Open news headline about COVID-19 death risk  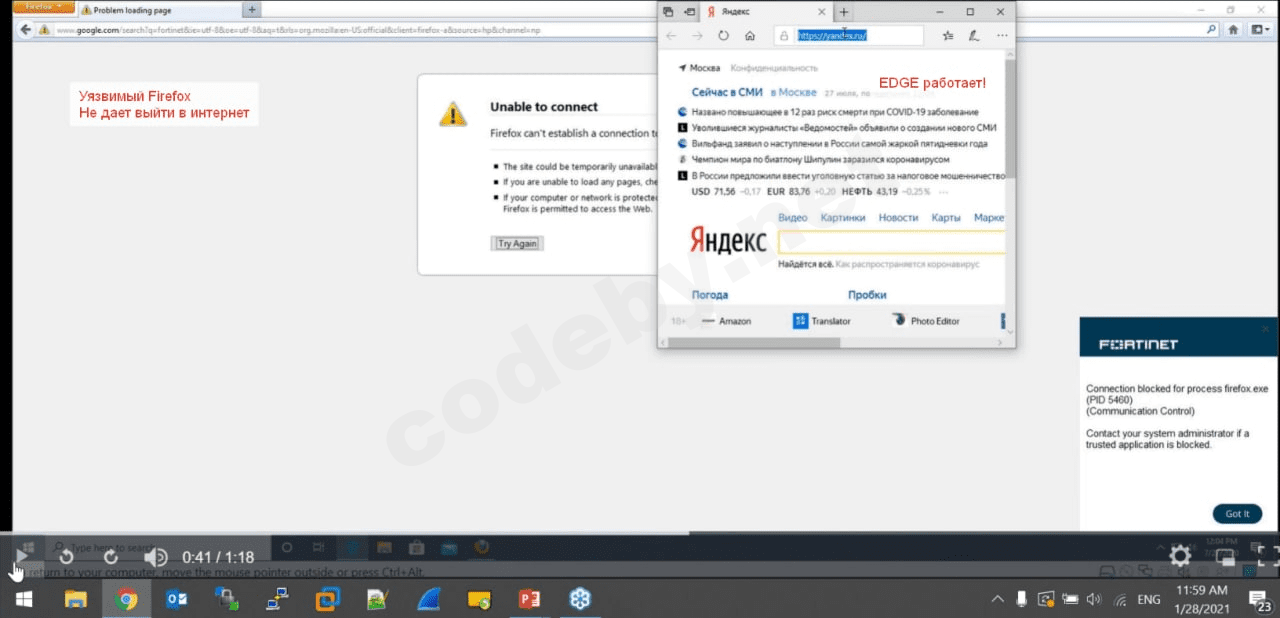(x=835, y=112)
